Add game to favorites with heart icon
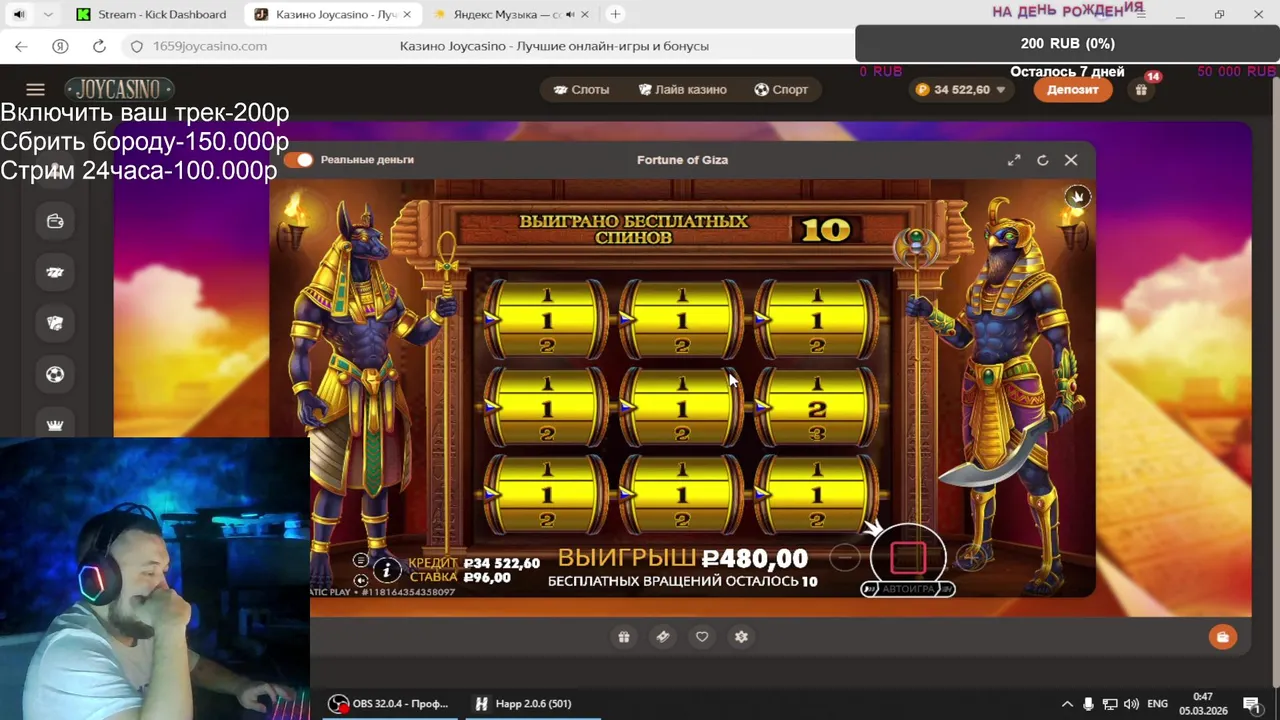The image size is (1280, 720). click(x=702, y=637)
